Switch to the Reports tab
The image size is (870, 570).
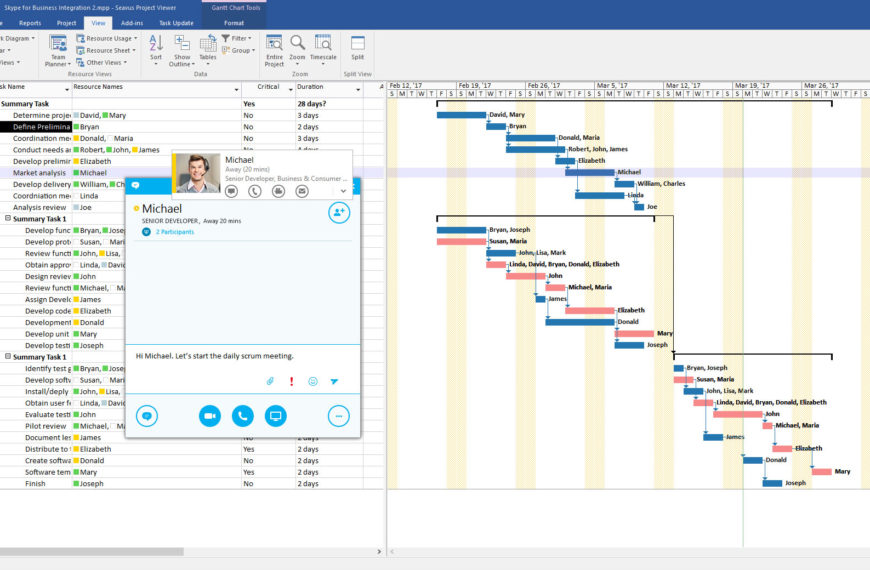(30, 23)
